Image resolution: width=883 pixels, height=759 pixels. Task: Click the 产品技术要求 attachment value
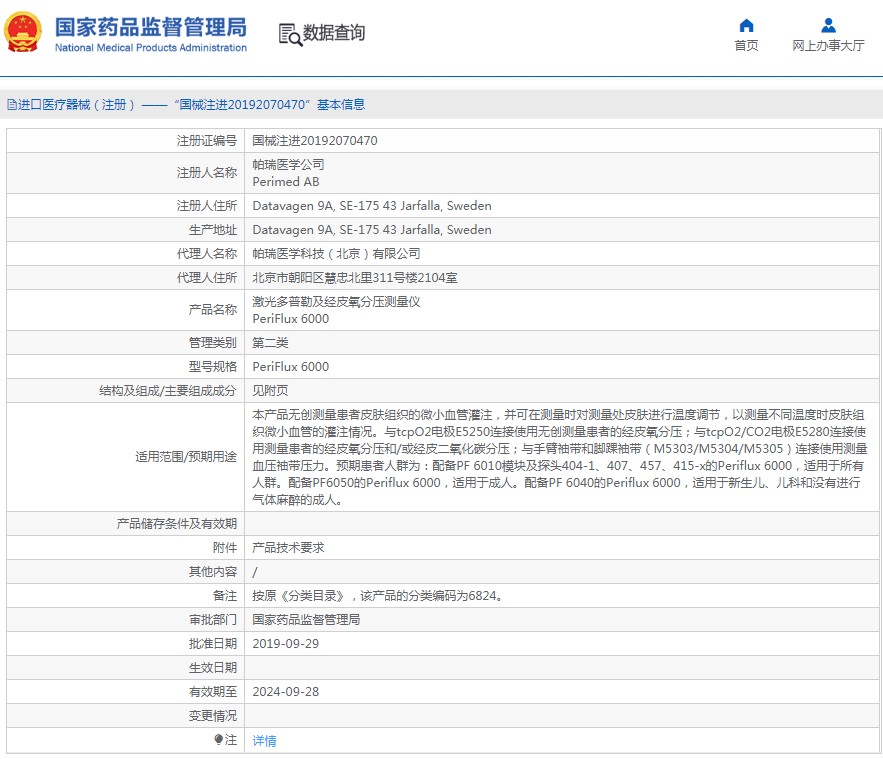[288, 548]
